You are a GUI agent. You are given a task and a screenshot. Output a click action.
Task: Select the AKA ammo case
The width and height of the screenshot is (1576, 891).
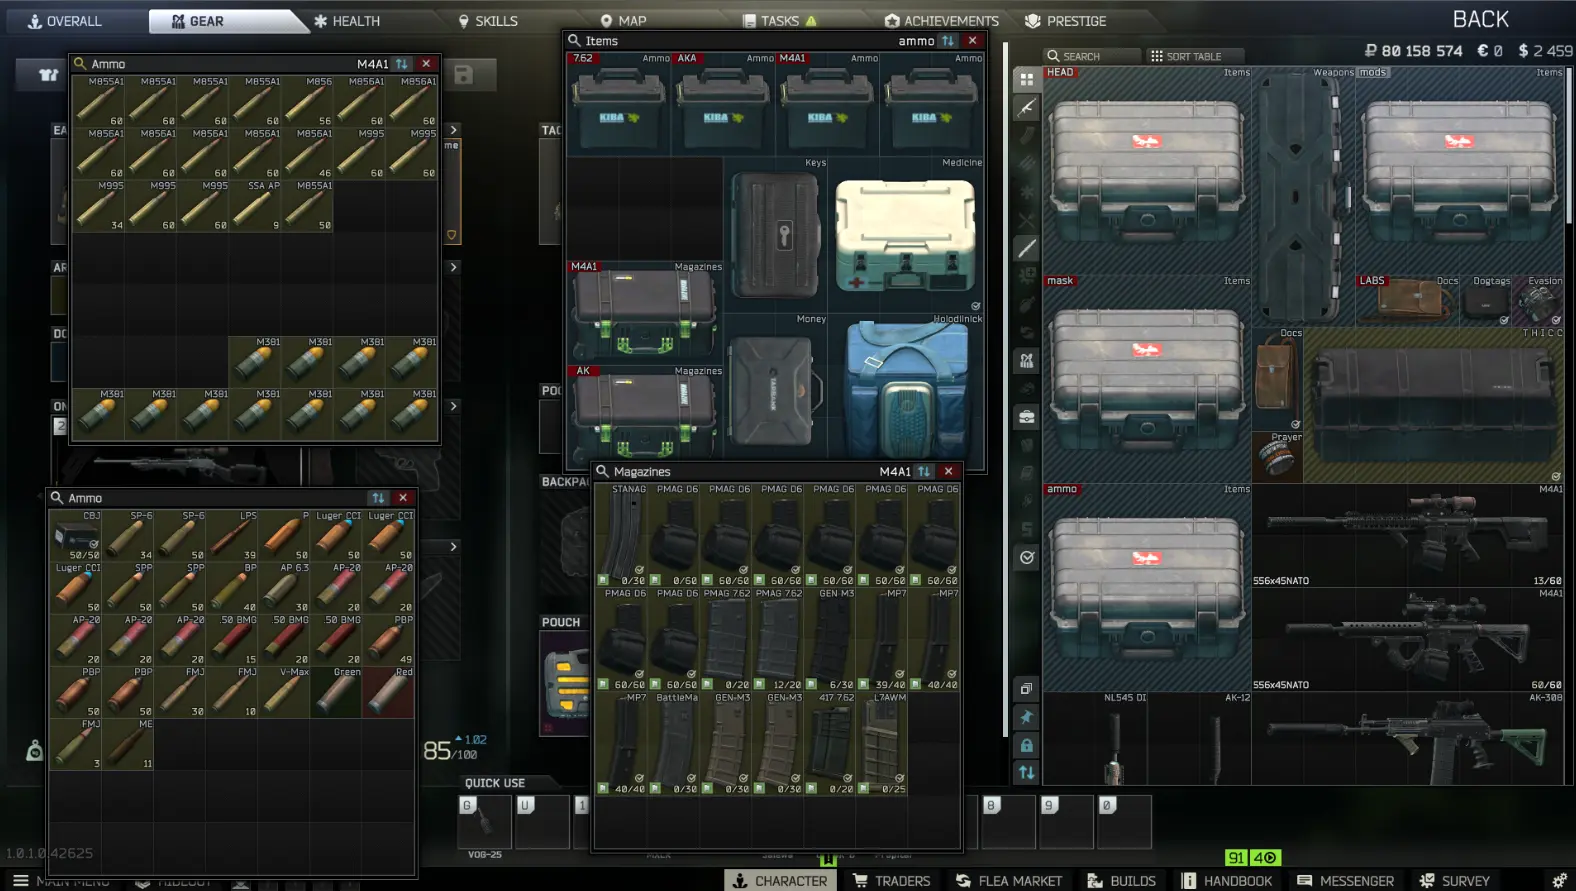coord(723,104)
